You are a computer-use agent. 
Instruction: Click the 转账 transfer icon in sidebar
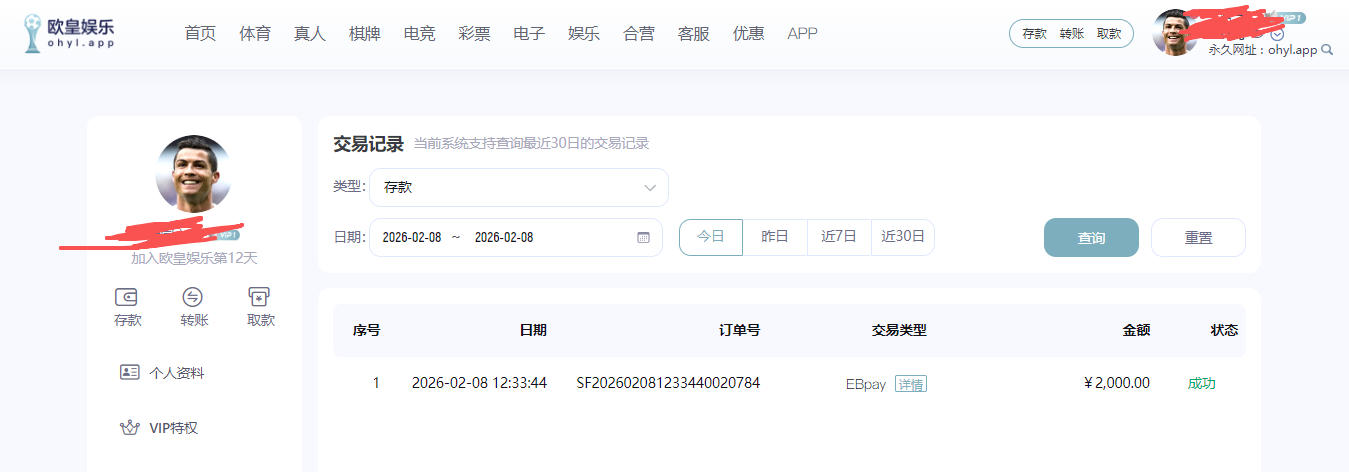pos(193,297)
